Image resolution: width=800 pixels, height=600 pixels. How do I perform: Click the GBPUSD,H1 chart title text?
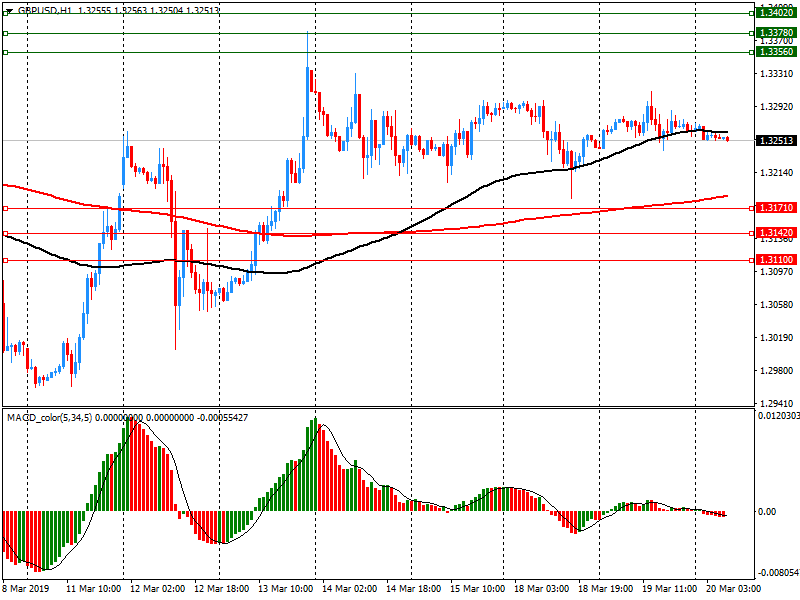48,9
